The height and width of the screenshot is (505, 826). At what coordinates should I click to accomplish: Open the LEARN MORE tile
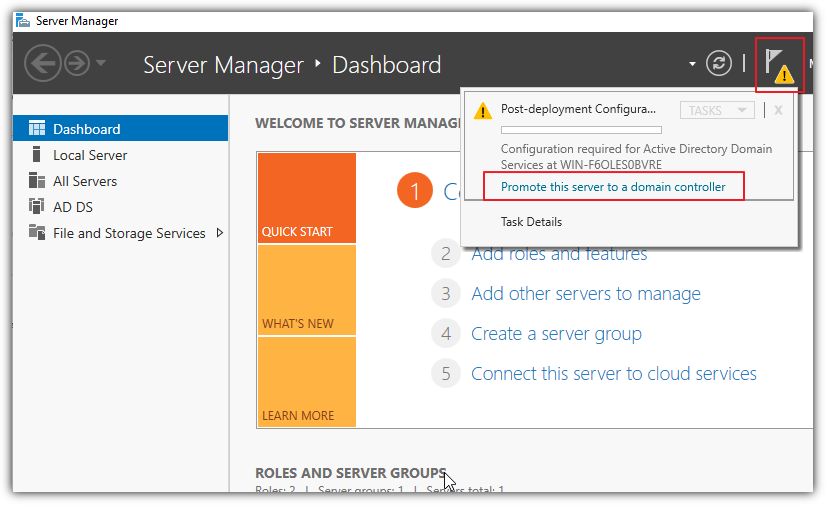click(x=307, y=382)
